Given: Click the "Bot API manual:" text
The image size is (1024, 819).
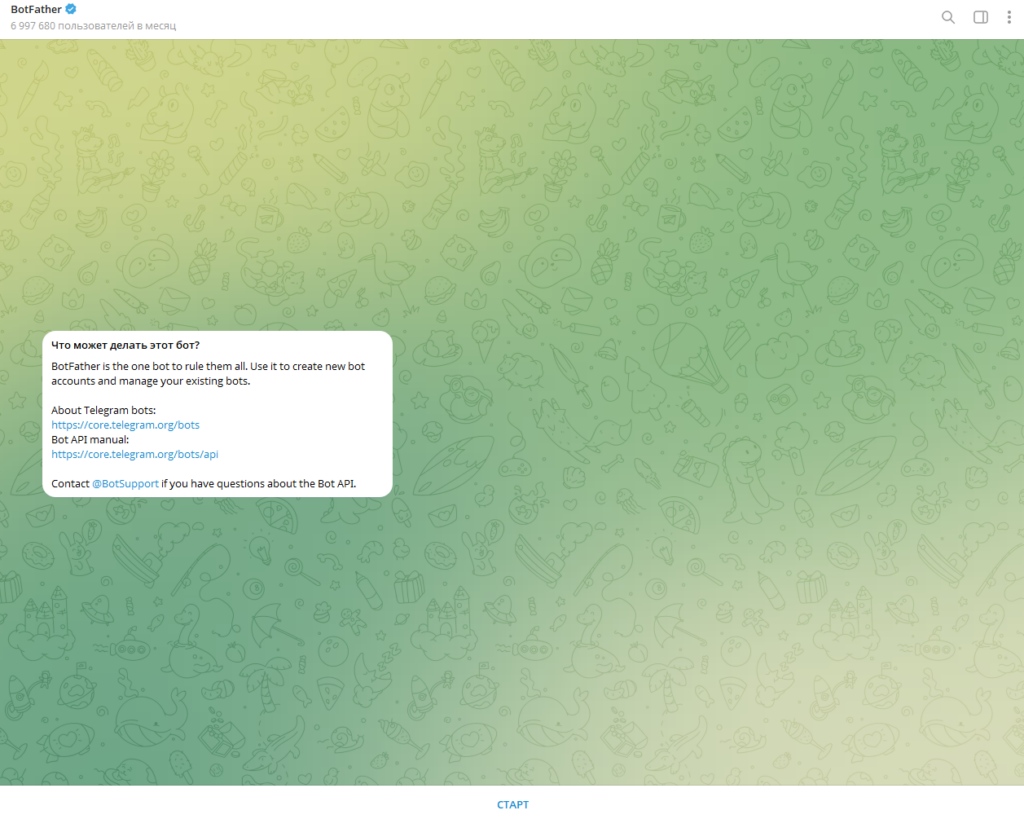Looking at the screenshot, I should point(90,440).
